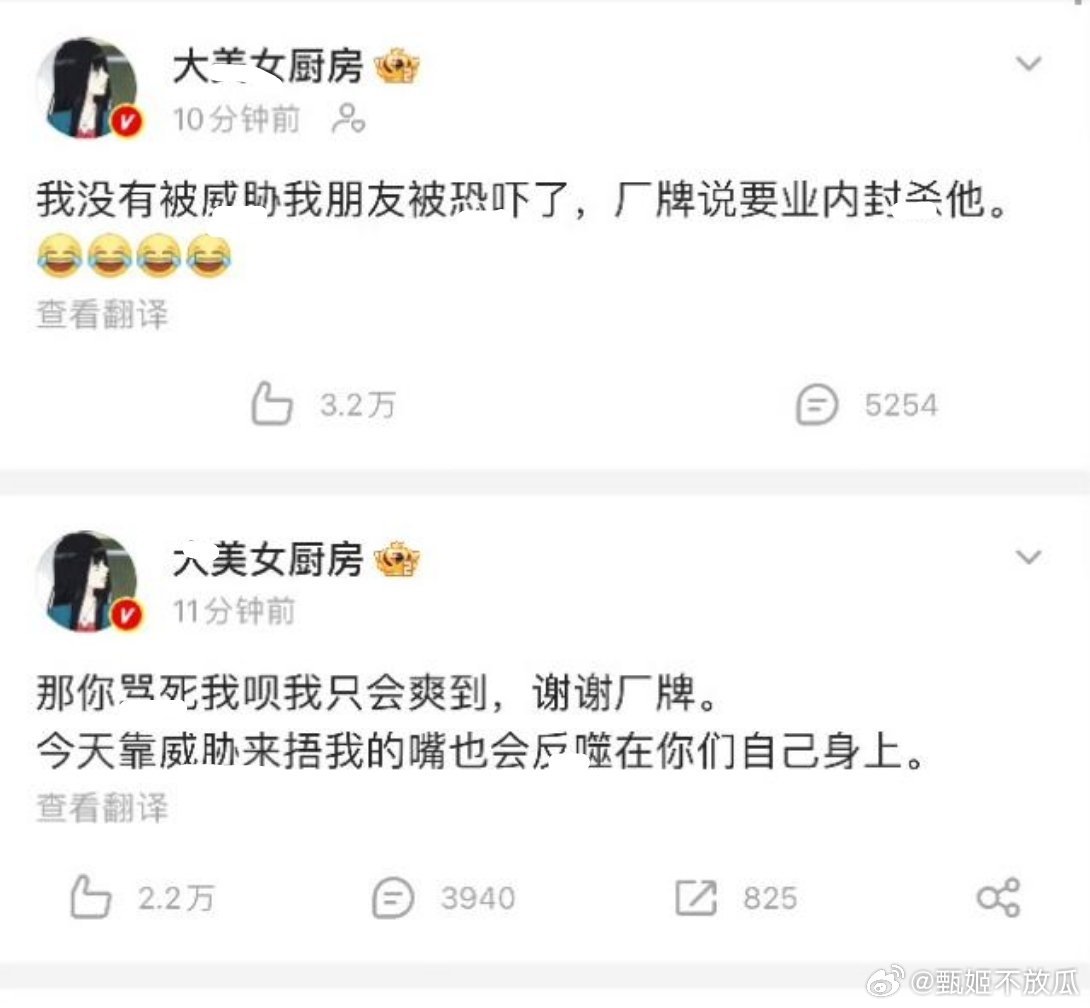Tap the crown badge next to second username
This screenshot has width=1090, height=1008.
coord(397,560)
